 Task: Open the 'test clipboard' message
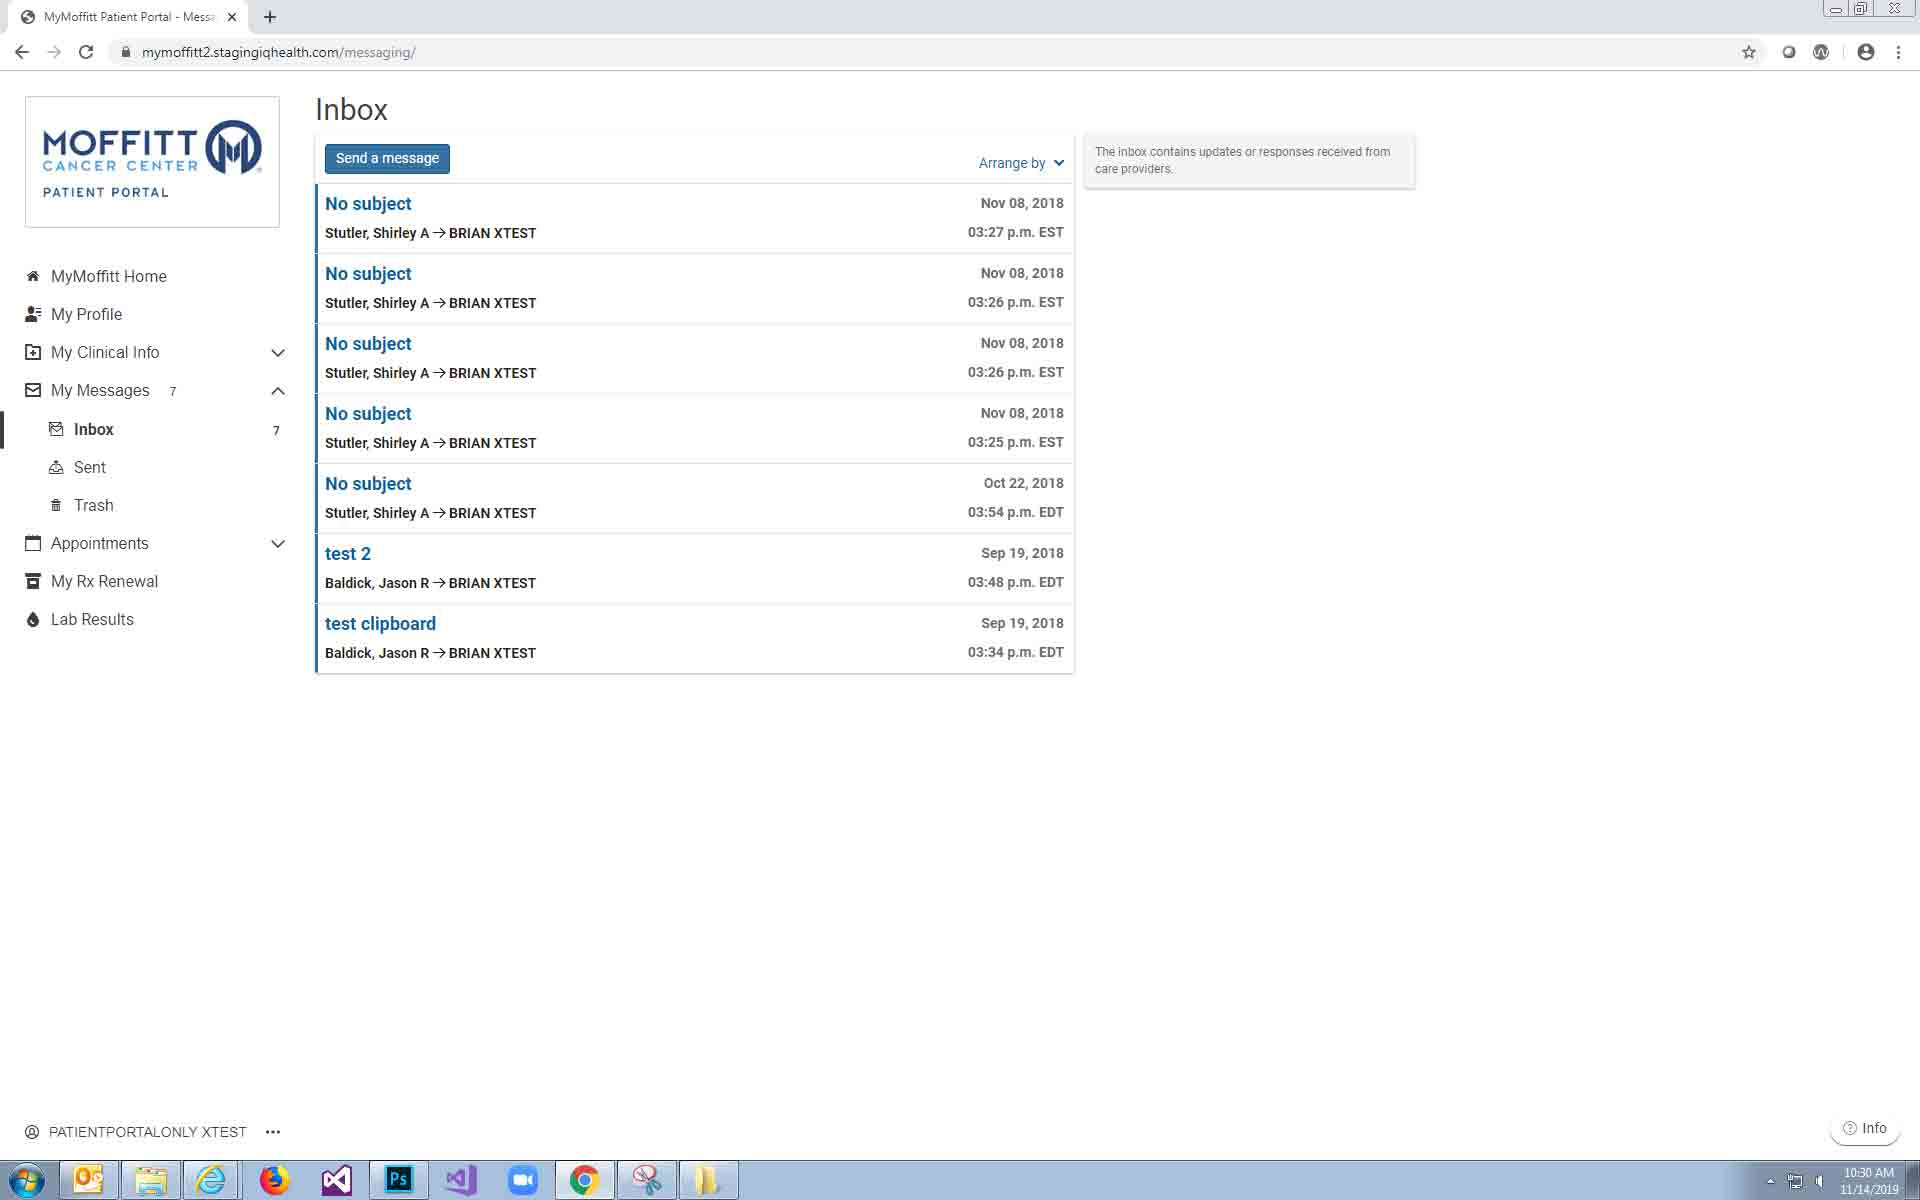point(380,624)
